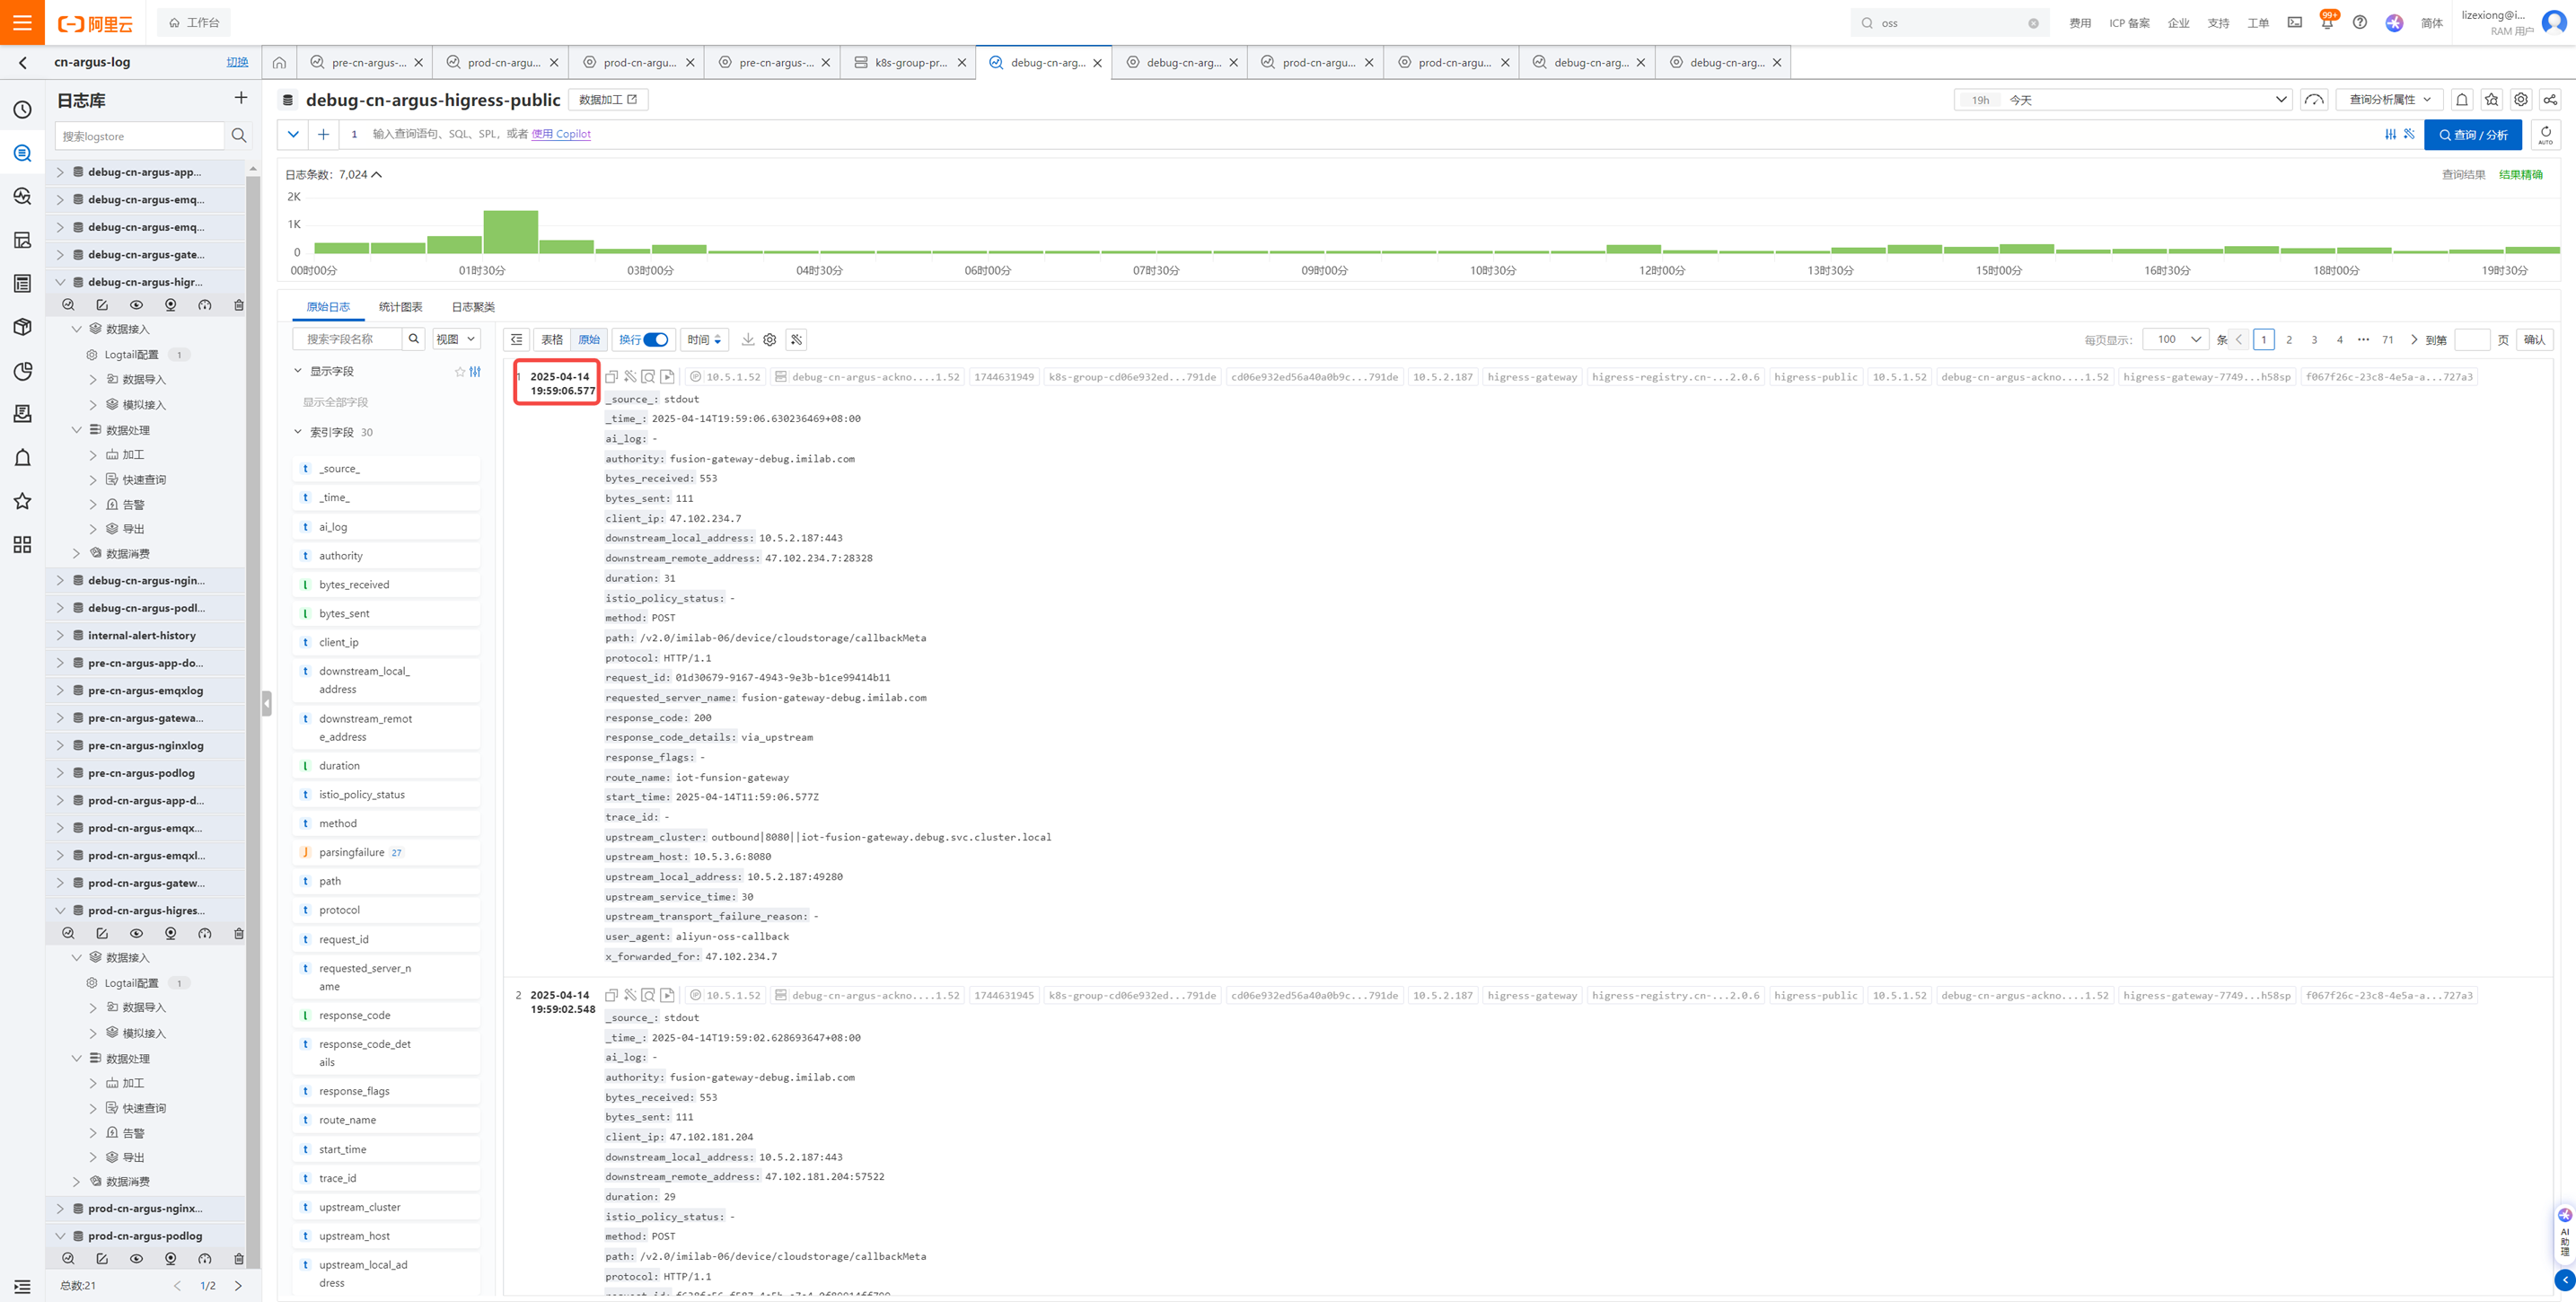Viewport: 2576px width, 1302px height.
Task: Click the tallest green histogram bar
Action: (x=510, y=232)
